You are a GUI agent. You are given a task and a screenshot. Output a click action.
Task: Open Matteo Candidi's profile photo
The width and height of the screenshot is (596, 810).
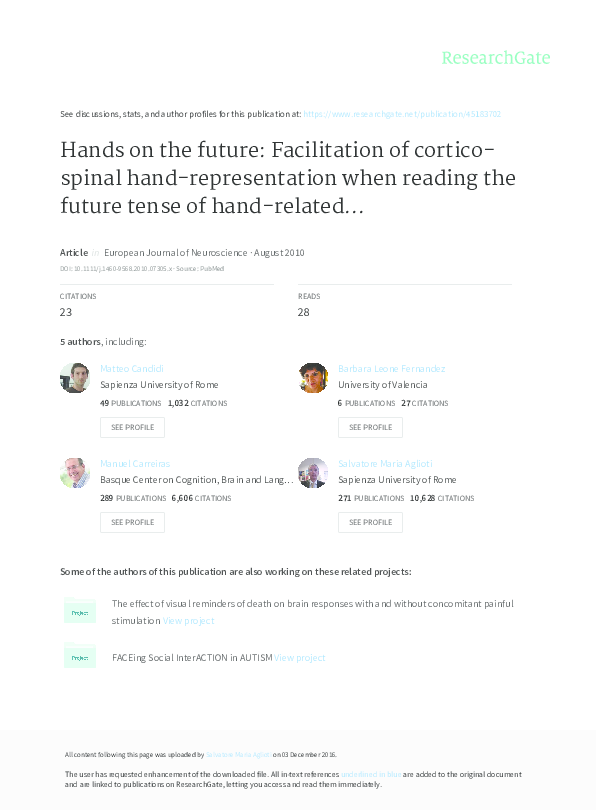tap(75, 378)
